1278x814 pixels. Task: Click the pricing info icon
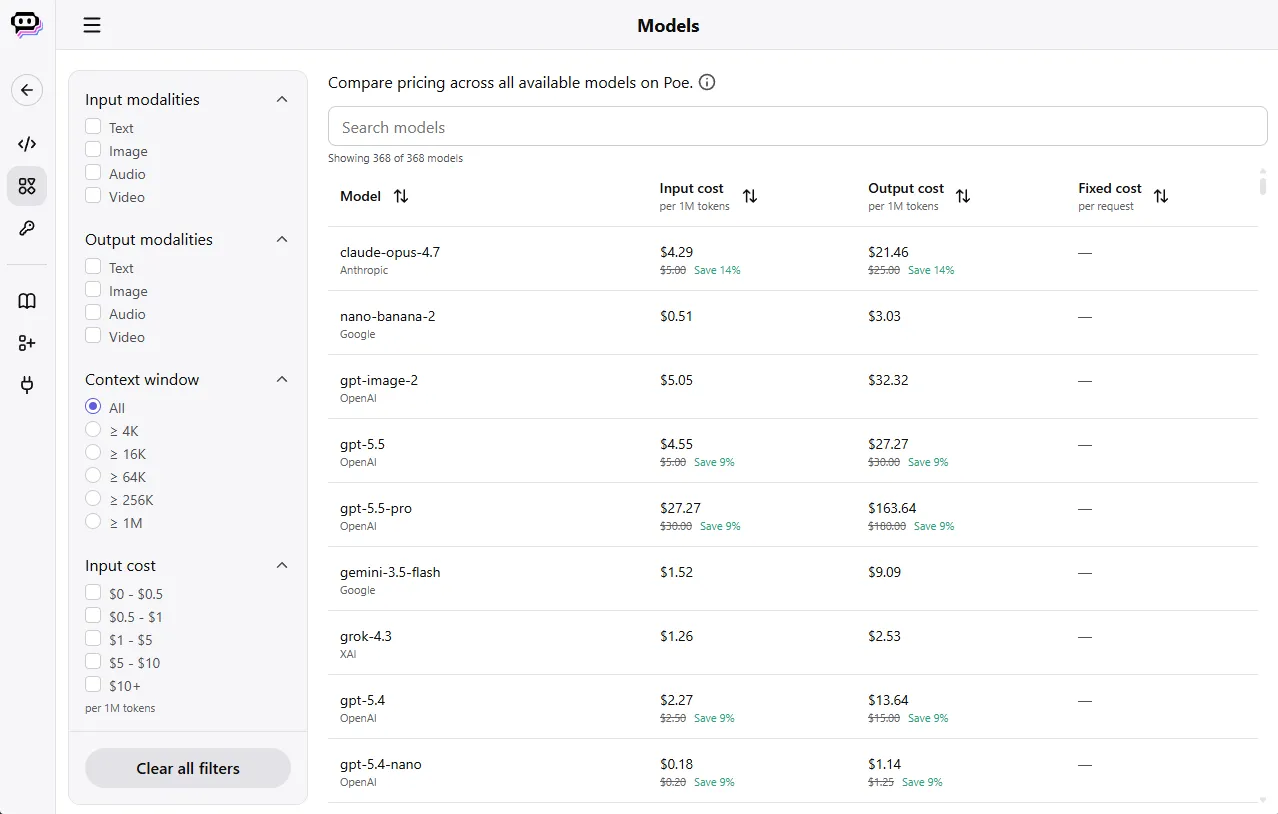[x=707, y=83]
